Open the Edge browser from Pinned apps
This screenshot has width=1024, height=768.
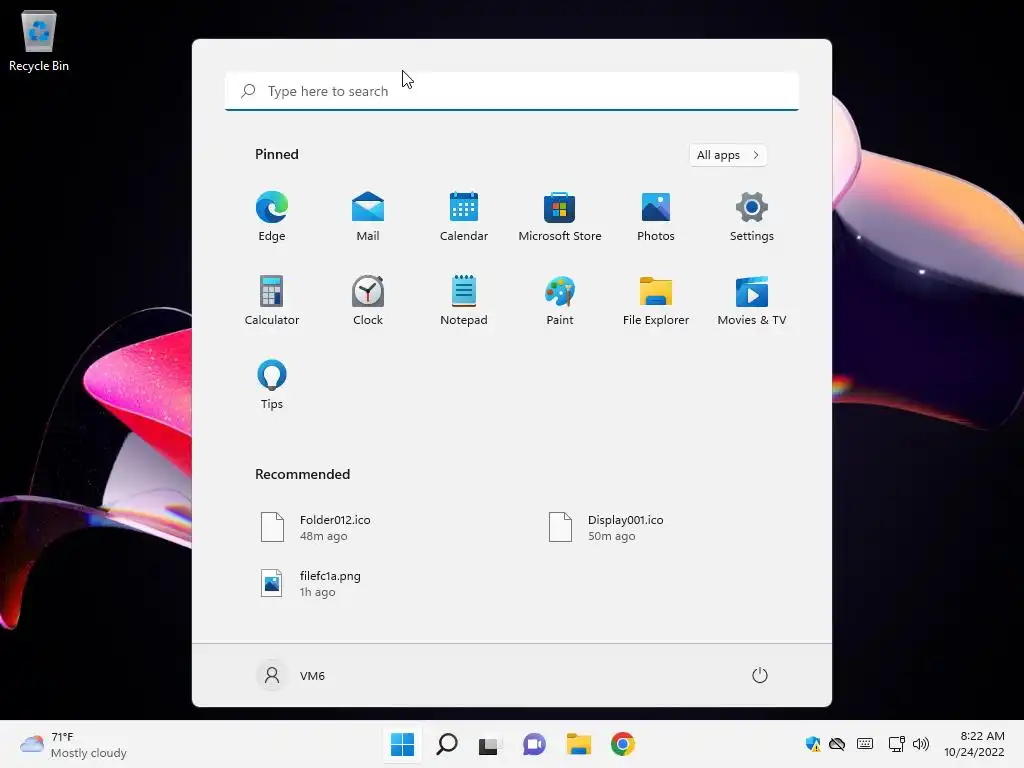point(272,216)
